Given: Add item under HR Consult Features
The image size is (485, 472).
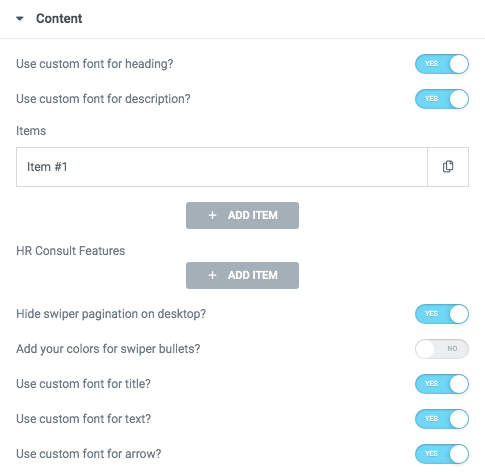Looking at the screenshot, I should [242, 275].
